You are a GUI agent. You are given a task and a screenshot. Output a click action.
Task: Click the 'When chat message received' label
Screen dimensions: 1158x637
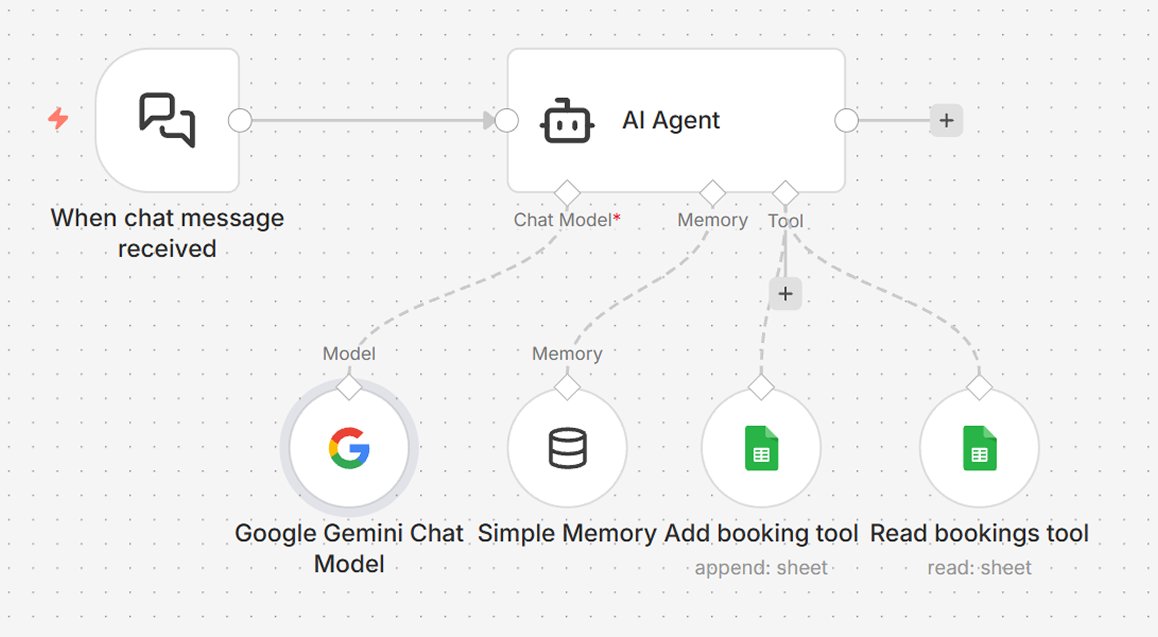[167, 233]
